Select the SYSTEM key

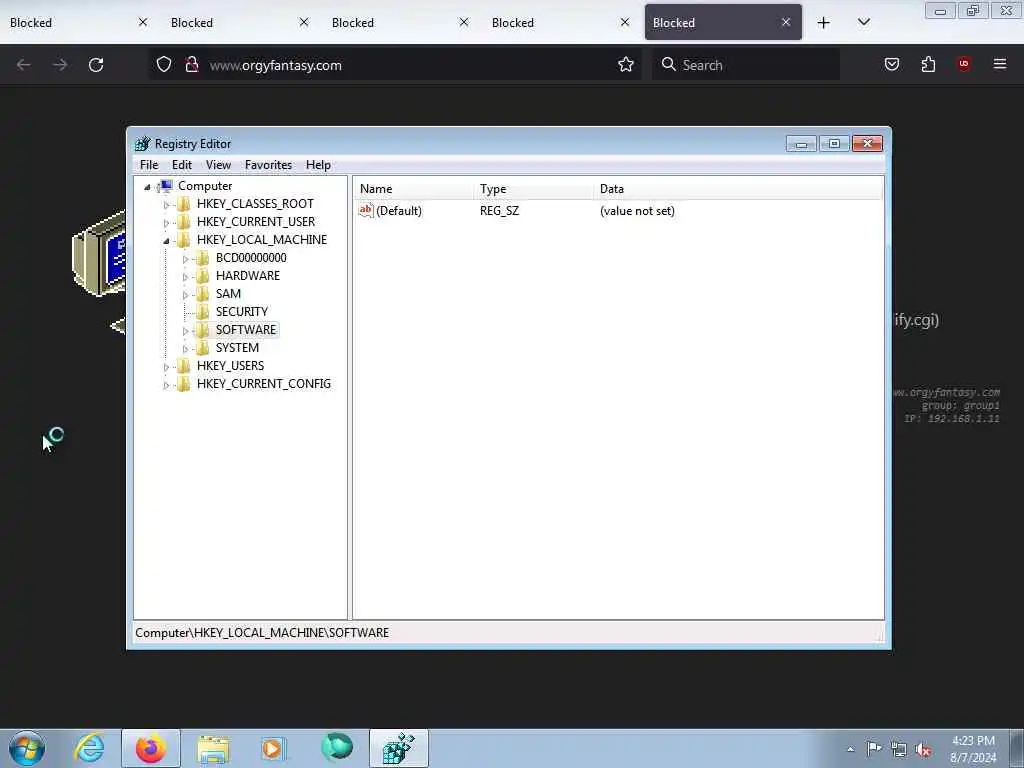click(238, 347)
